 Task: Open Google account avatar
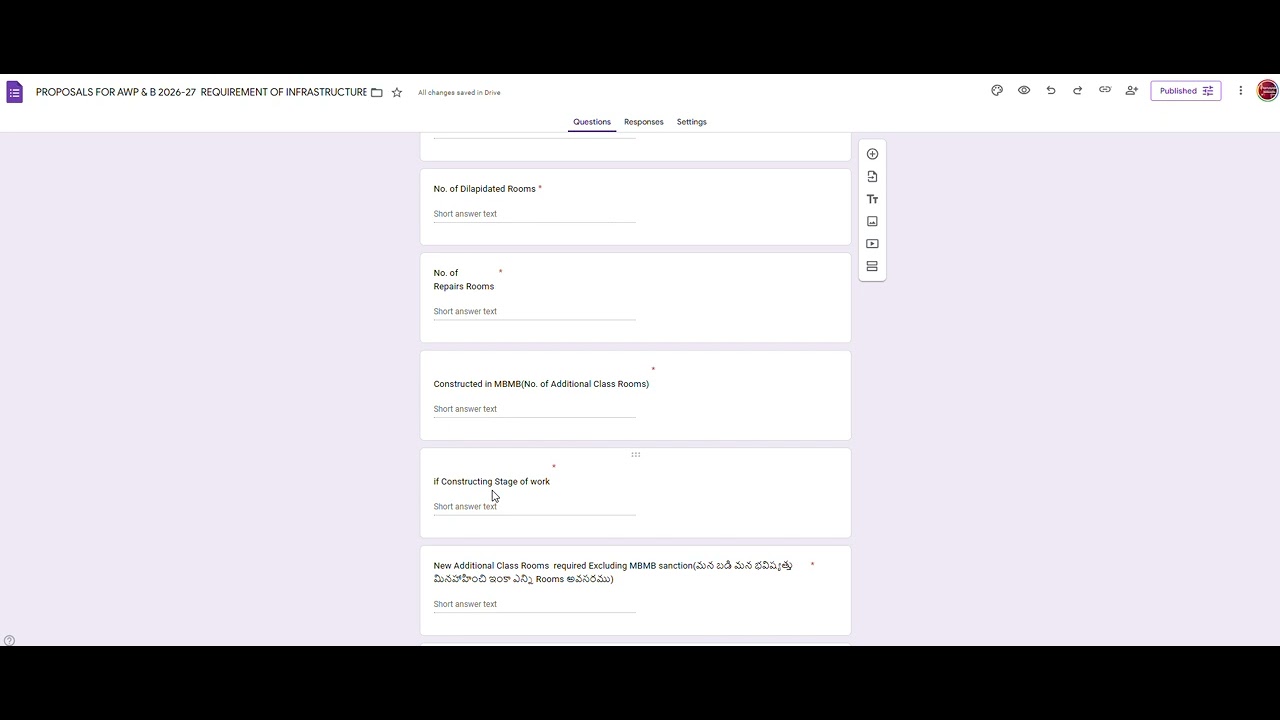(1267, 90)
